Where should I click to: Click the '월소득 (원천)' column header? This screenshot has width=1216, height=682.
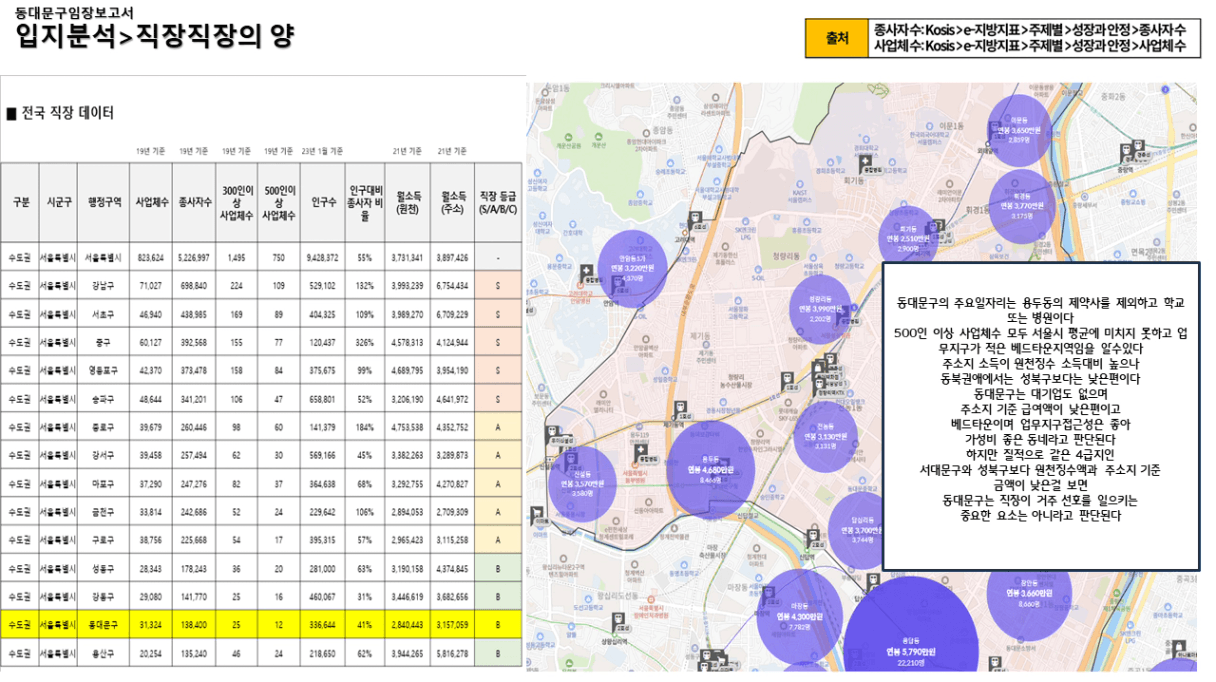pyautogui.click(x=407, y=201)
